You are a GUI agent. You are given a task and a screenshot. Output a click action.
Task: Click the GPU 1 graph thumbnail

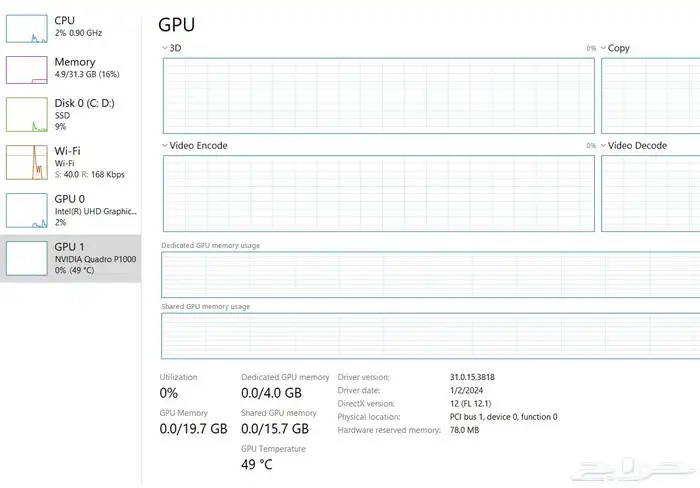pos(27,257)
